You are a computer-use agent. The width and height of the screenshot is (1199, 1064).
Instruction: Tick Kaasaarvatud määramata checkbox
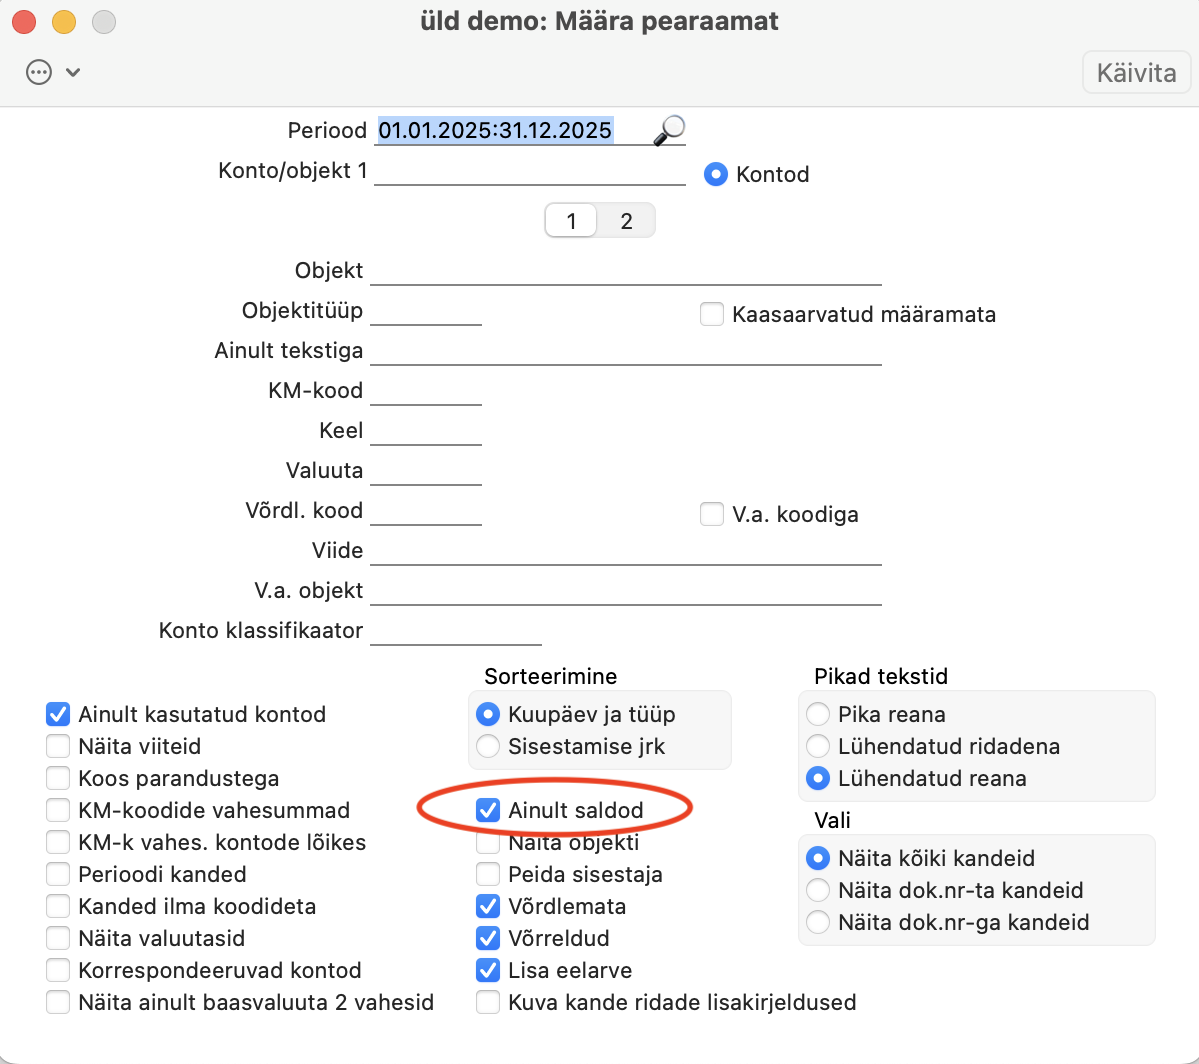[712, 314]
